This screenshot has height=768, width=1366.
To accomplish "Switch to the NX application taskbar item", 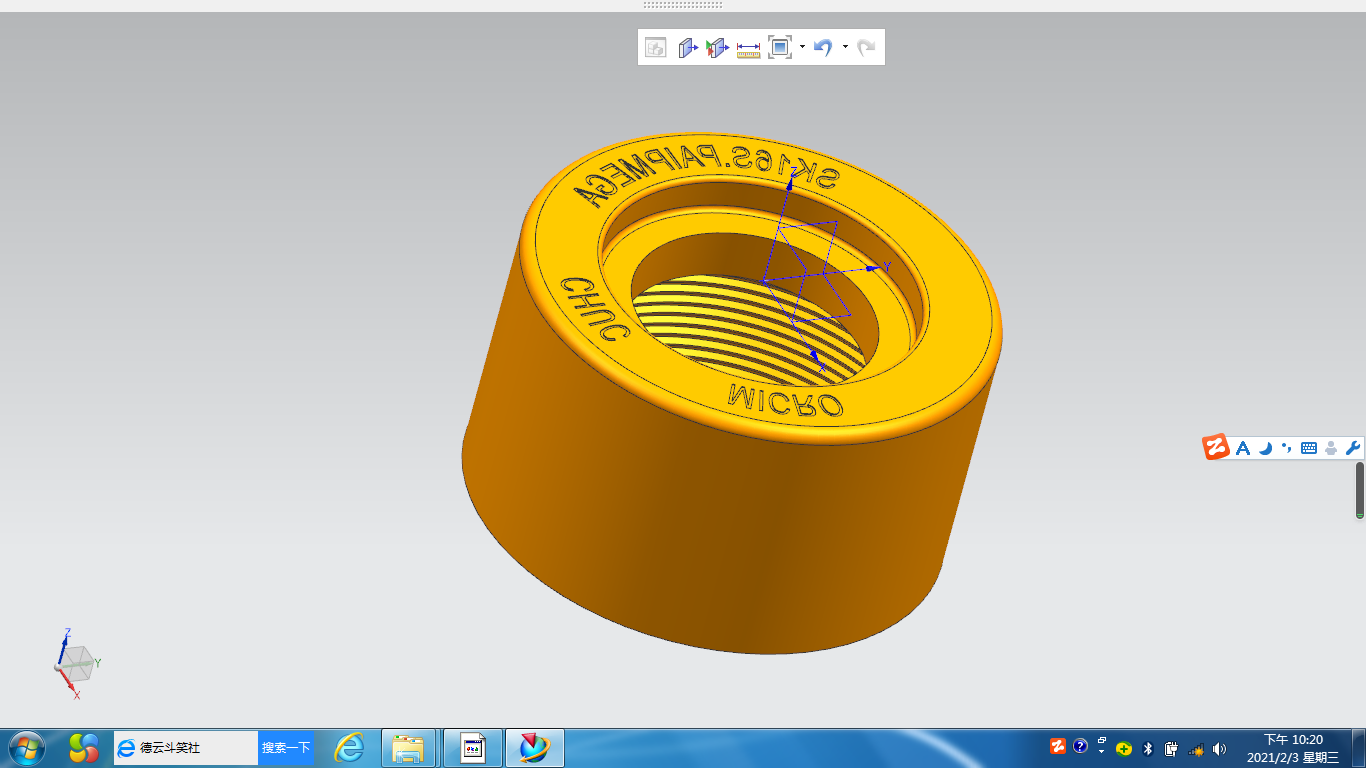I will point(535,748).
